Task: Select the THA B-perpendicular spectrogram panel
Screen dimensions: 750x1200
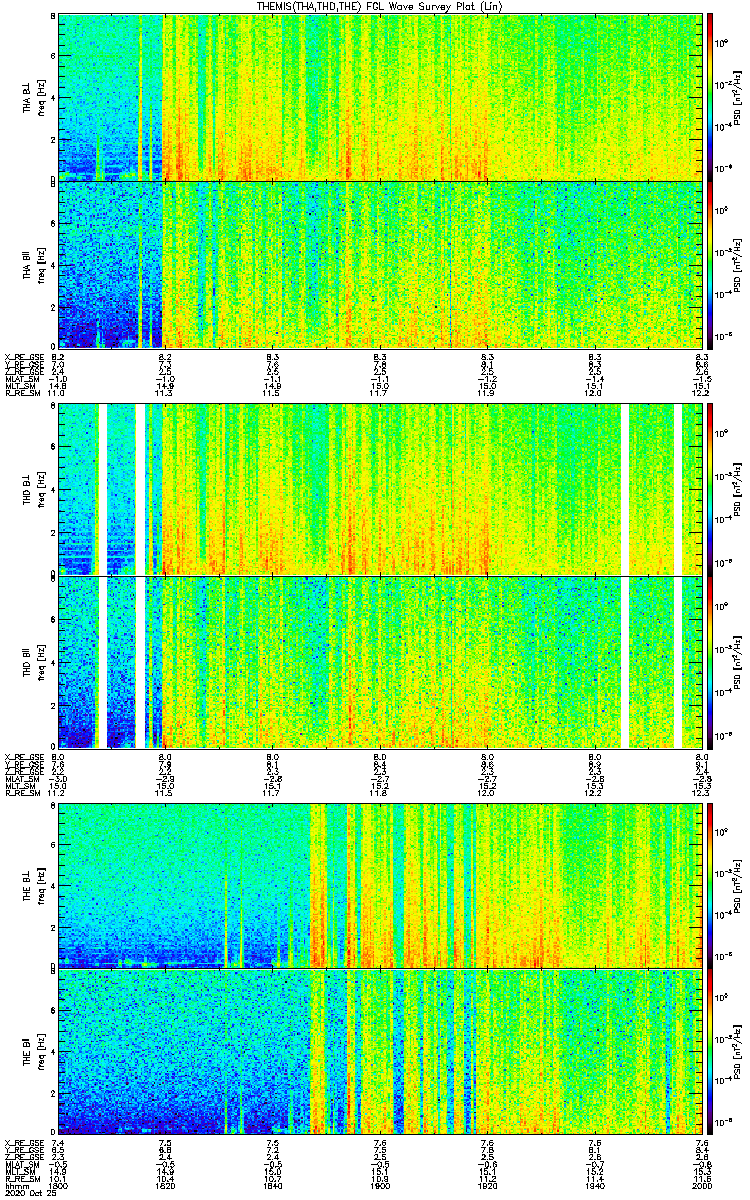Action: click(379, 97)
